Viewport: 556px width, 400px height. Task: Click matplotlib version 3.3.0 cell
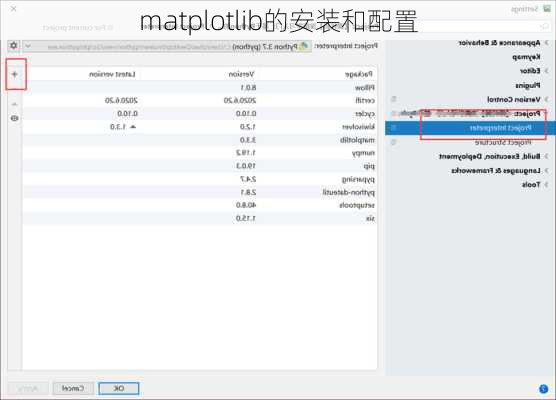point(248,140)
